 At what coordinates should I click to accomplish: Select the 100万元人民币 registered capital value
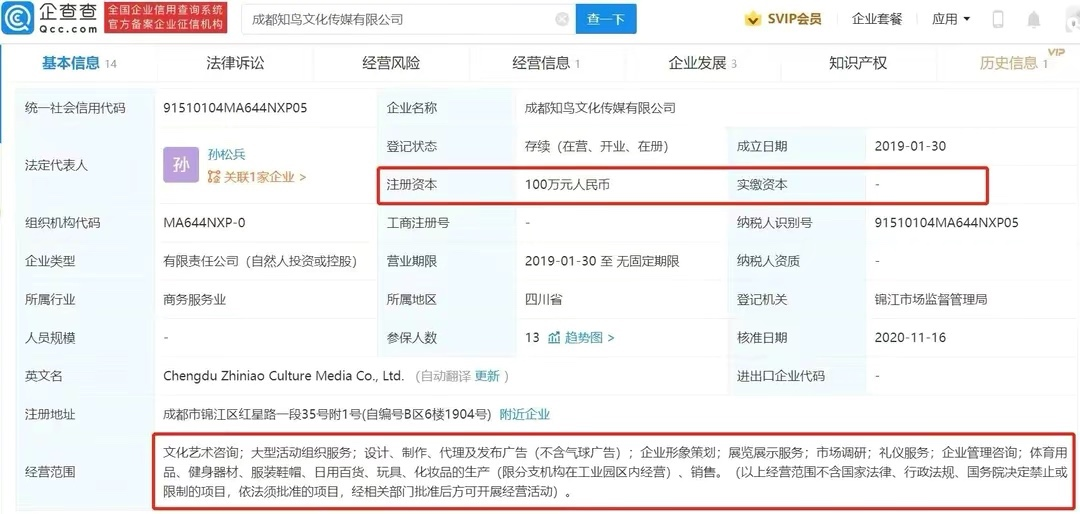(568, 185)
